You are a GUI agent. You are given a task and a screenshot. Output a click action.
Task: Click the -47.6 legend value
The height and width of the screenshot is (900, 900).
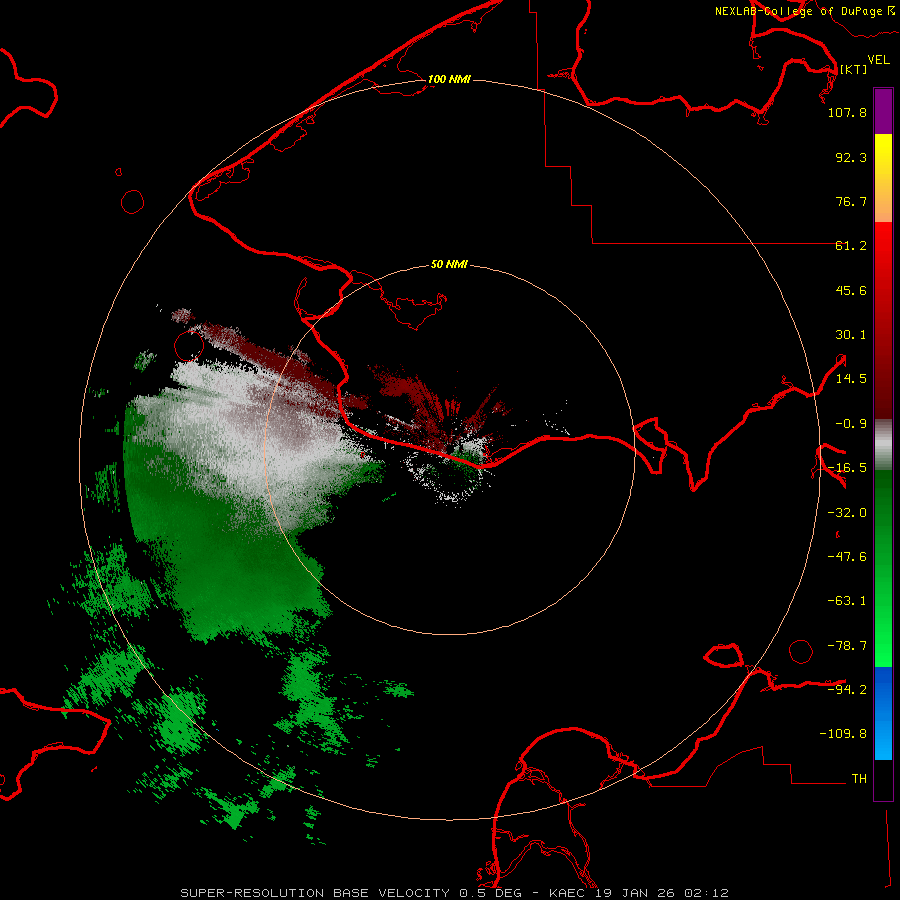(x=847, y=557)
